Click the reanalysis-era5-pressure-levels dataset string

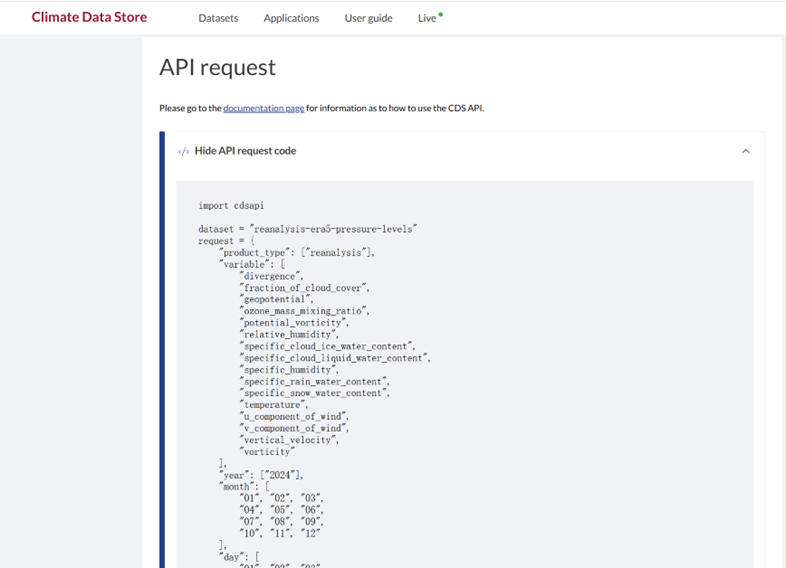click(x=334, y=229)
